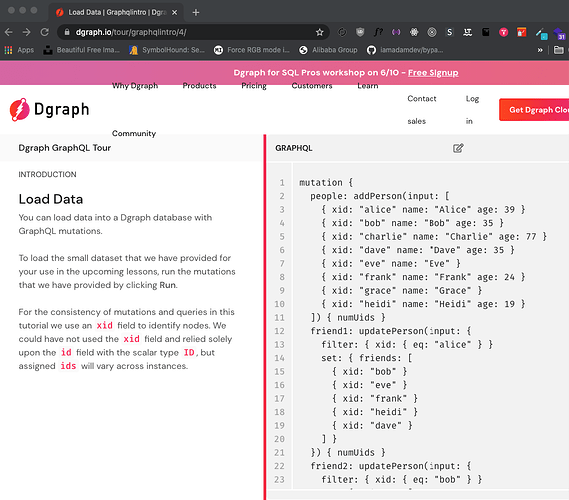Image resolution: width=569 pixels, height=500 pixels.
Task: Open the eyedropper color picker extension
Action: point(541,34)
